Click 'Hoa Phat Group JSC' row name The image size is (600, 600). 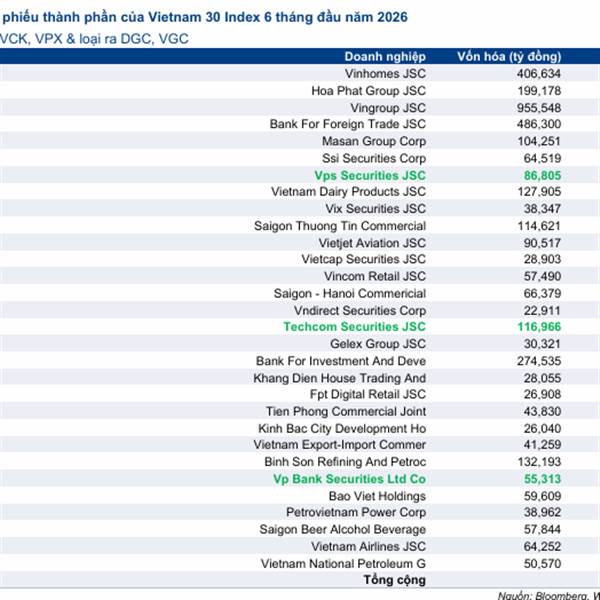[x=368, y=91]
